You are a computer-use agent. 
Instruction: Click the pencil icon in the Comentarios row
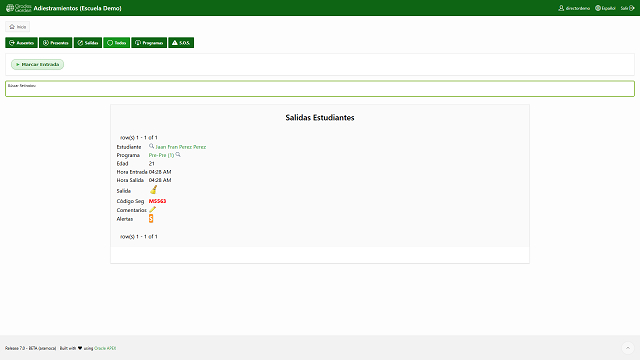click(153, 209)
